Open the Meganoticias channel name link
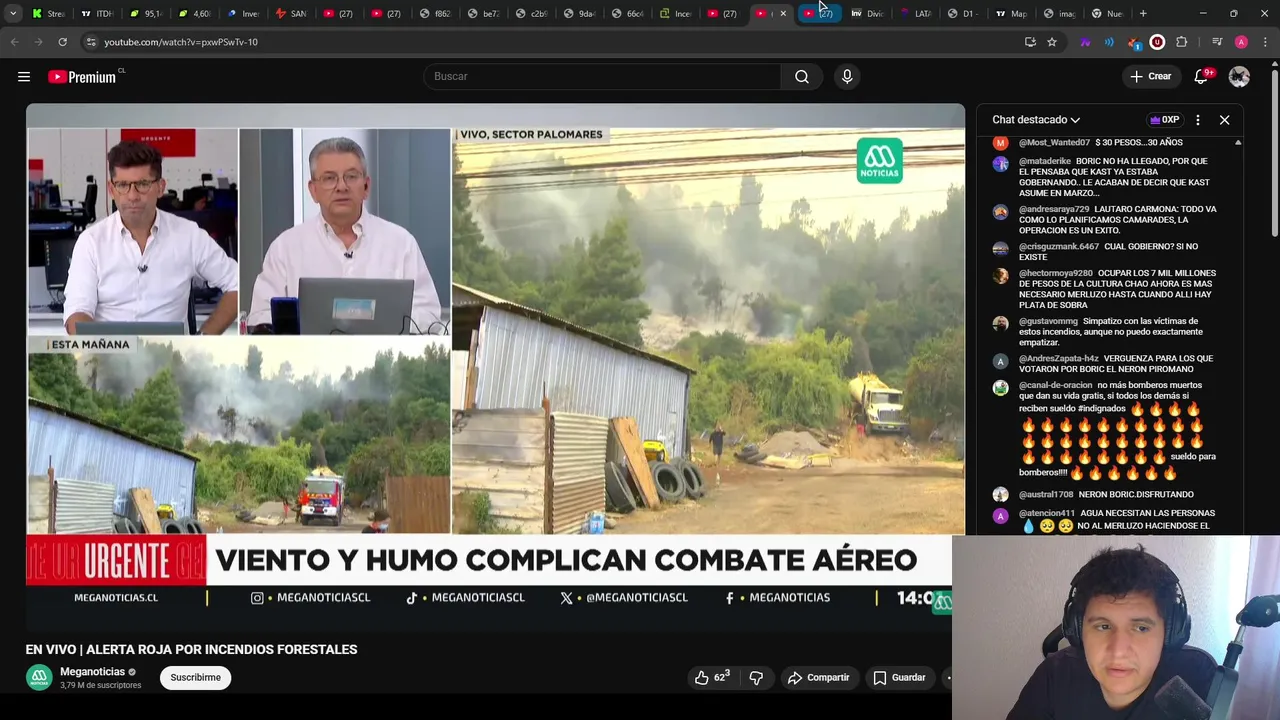This screenshot has width=1280, height=720. pyautogui.click(x=92, y=672)
